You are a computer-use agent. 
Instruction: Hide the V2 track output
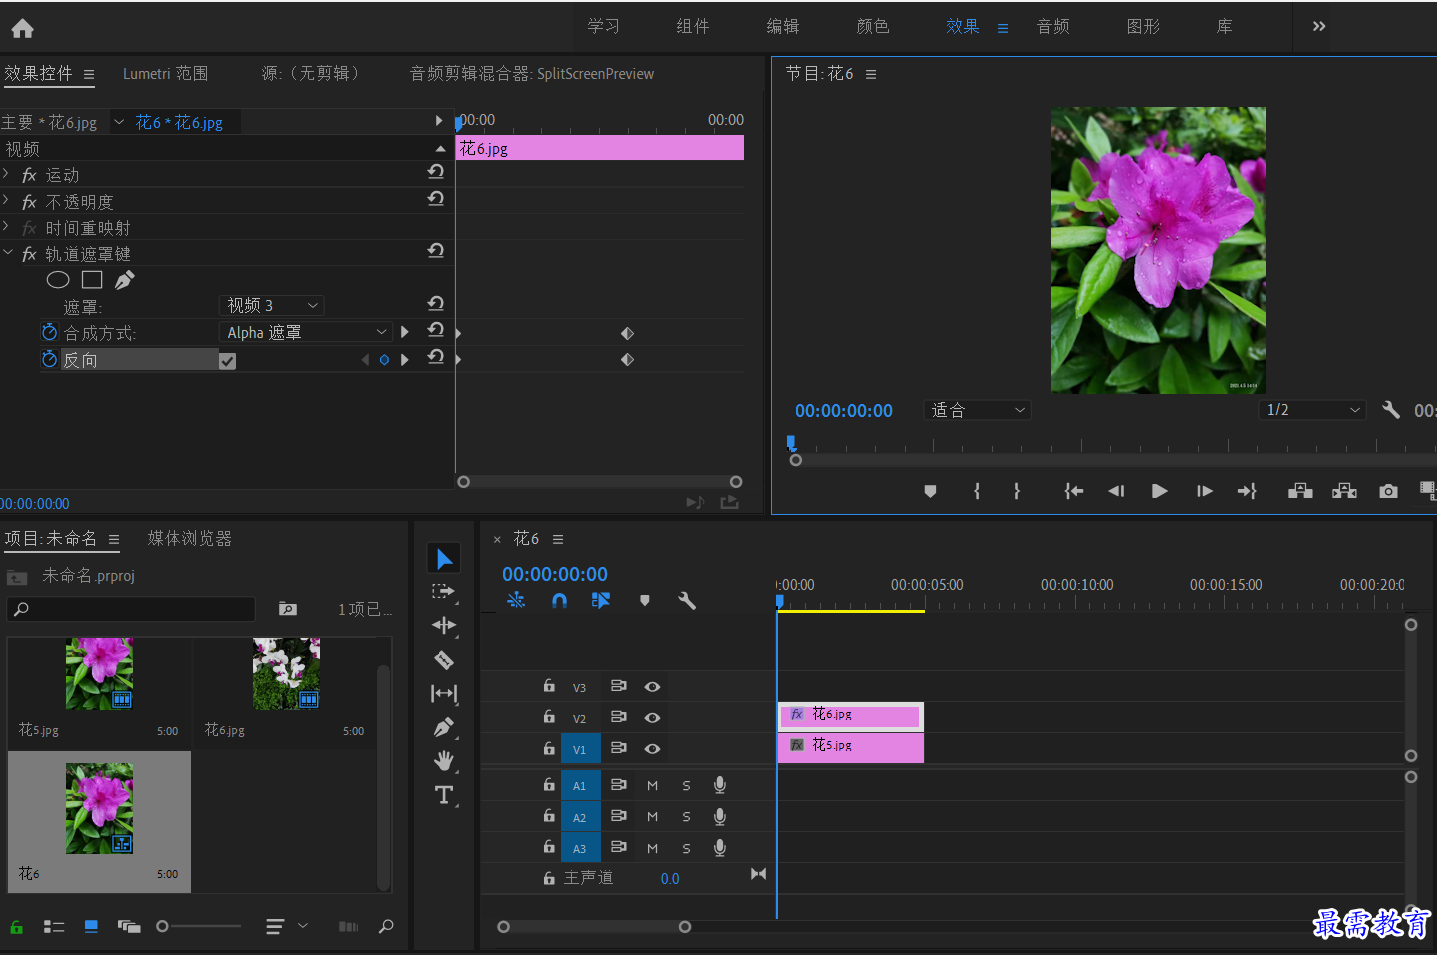[652, 718]
